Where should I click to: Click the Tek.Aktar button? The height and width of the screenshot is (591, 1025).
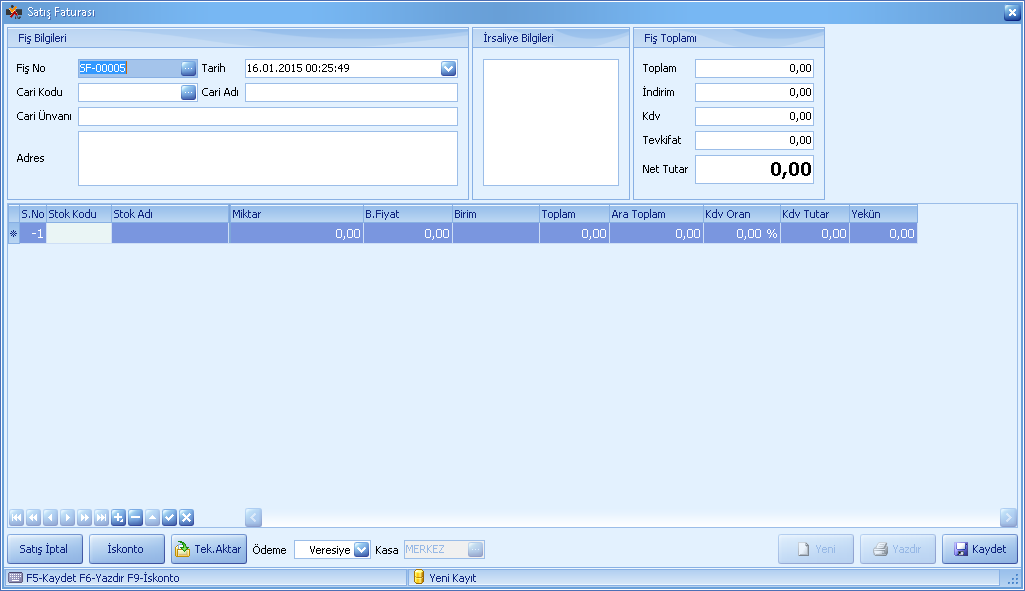click(x=208, y=549)
